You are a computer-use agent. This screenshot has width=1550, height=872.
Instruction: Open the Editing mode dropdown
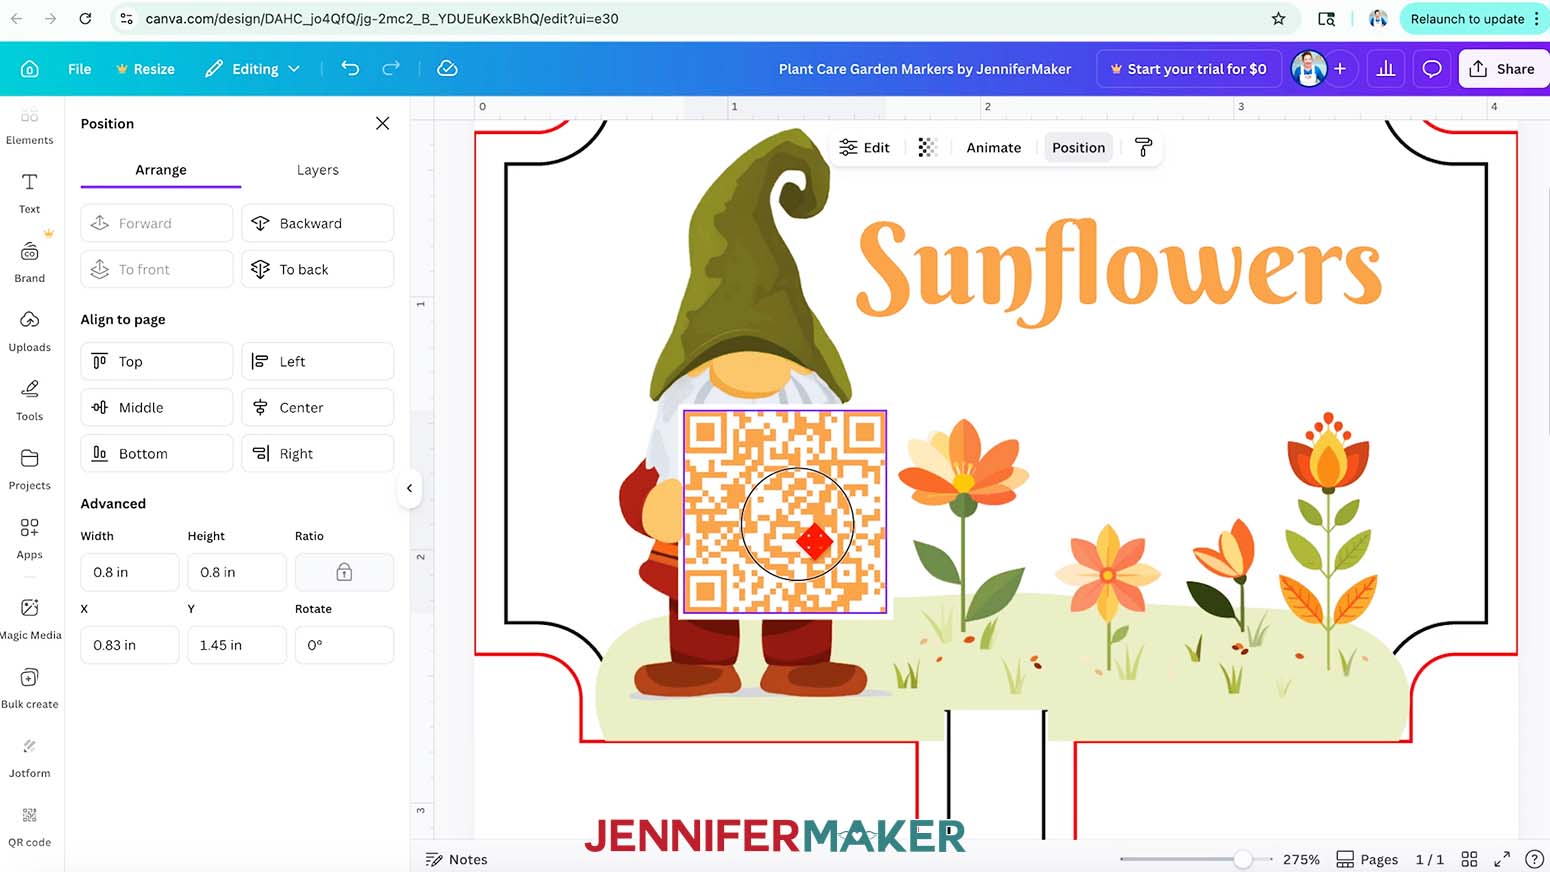tap(252, 69)
